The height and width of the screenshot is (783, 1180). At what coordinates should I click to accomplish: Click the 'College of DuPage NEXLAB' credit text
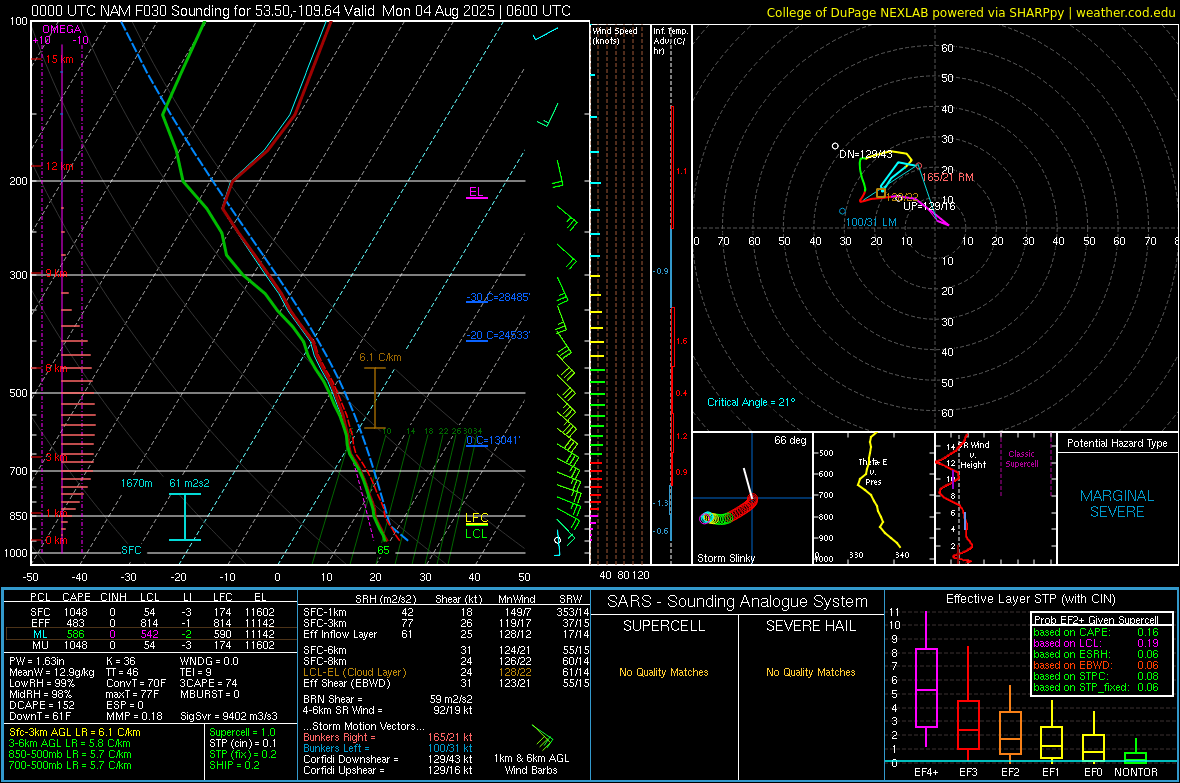click(970, 12)
